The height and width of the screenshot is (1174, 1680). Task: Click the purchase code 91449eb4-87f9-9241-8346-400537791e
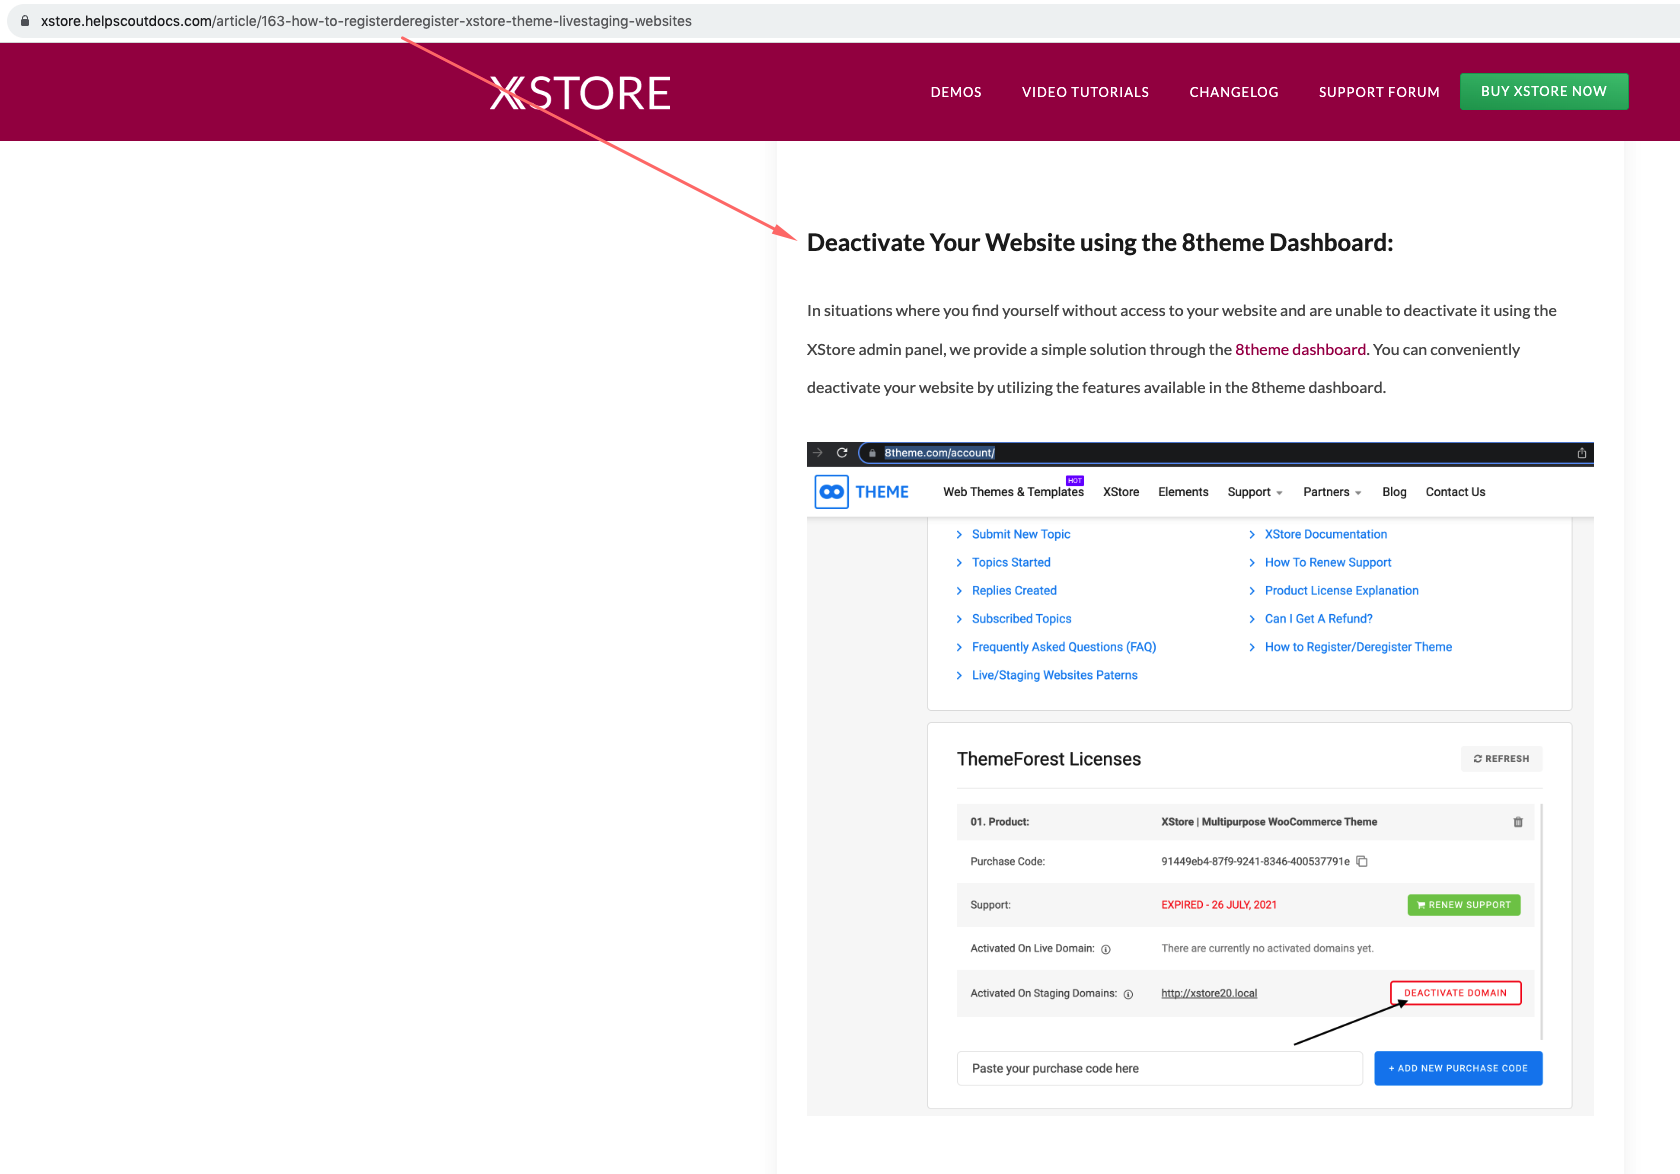pos(1255,862)
